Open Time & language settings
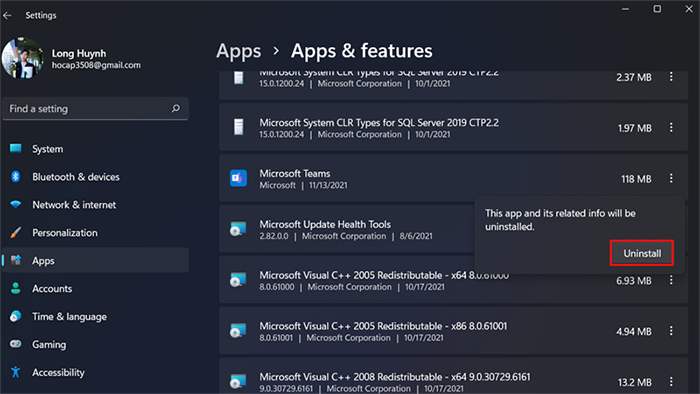The height and width of the screenshot is (394, 700). click(95, 316)
